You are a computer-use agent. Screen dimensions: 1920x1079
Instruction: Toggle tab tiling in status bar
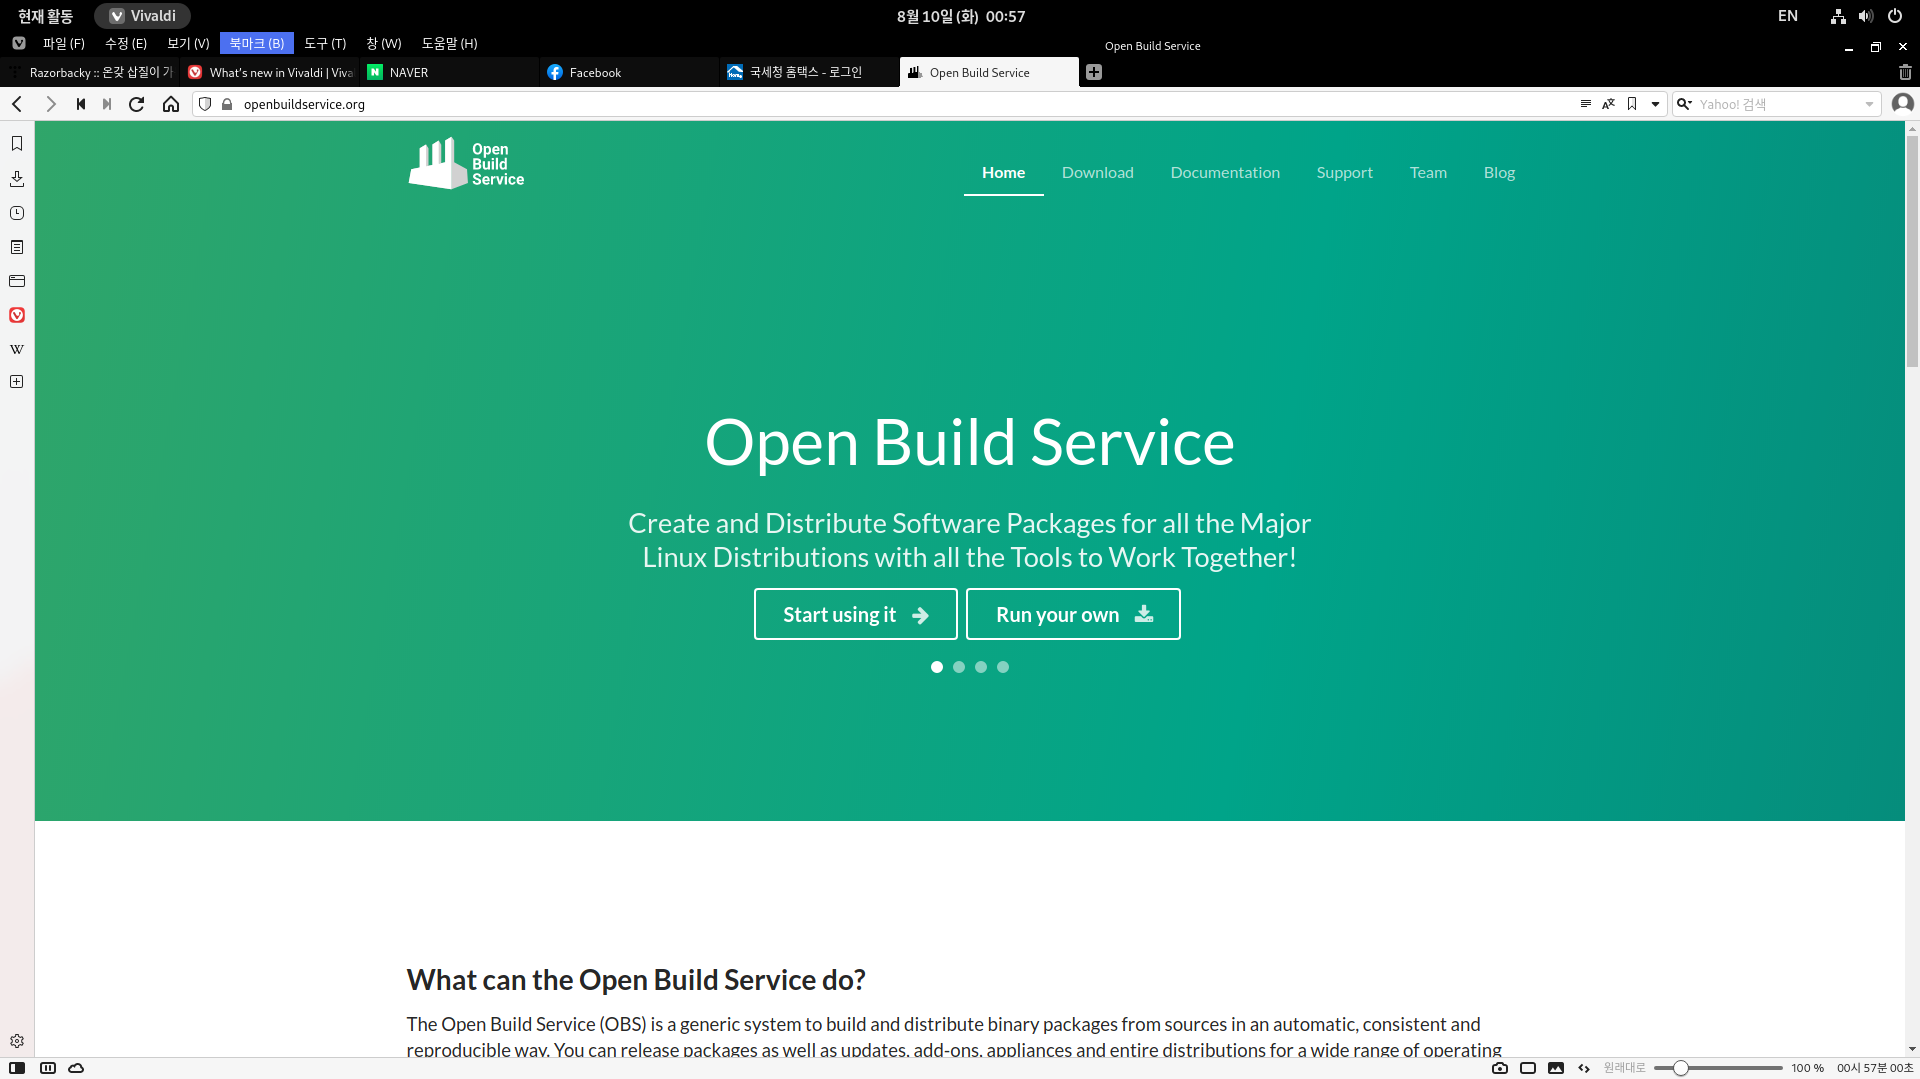1528,1068
